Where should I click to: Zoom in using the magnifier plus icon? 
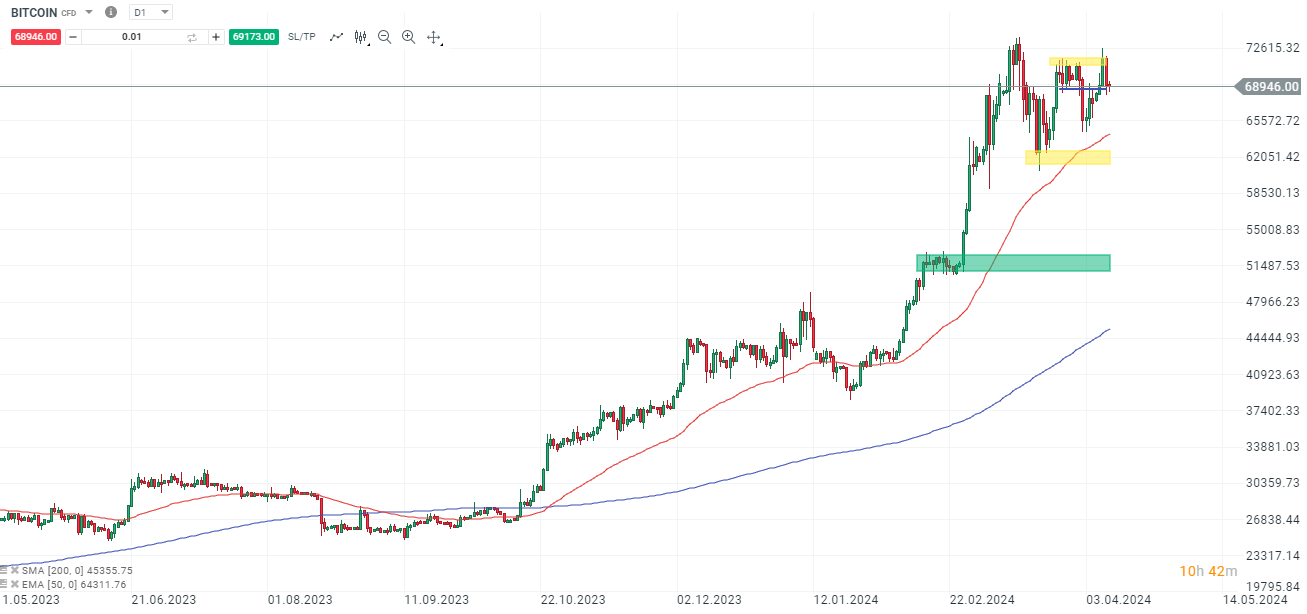point(408,36)
